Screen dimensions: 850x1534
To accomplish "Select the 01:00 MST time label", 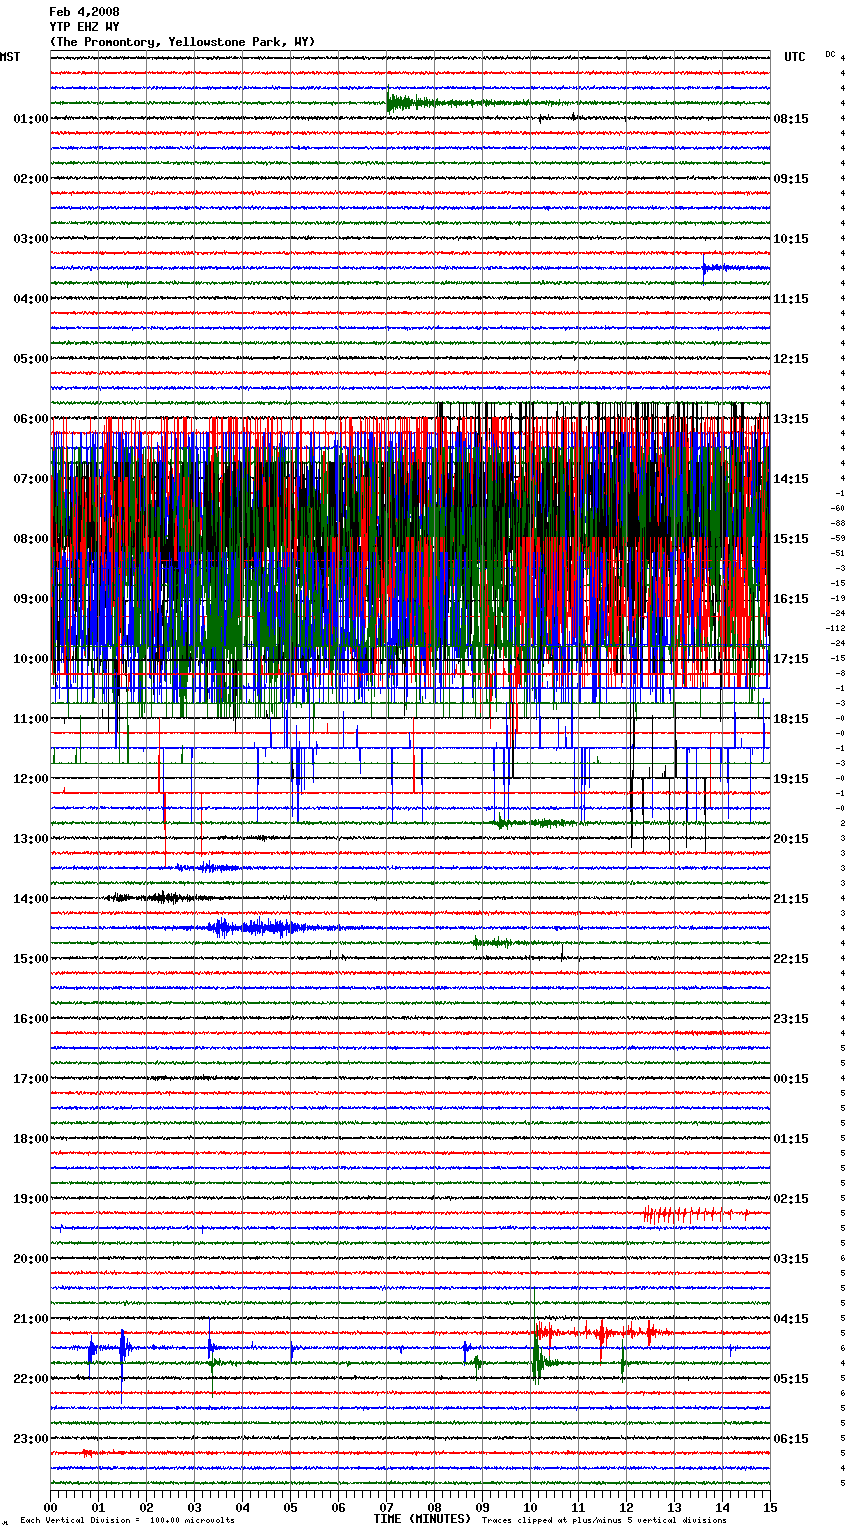I will pyautogui.click(x=31, y=119).
